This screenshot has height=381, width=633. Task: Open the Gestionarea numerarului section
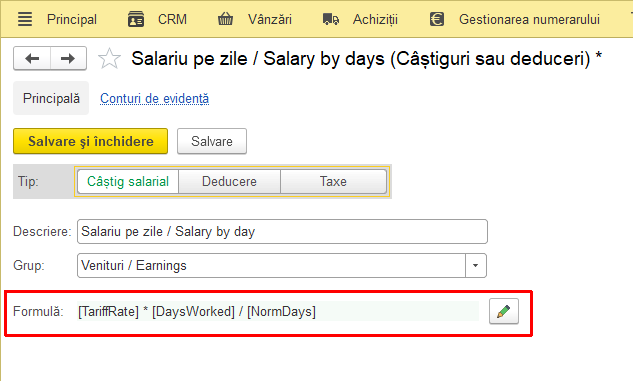tap(529, 19)
